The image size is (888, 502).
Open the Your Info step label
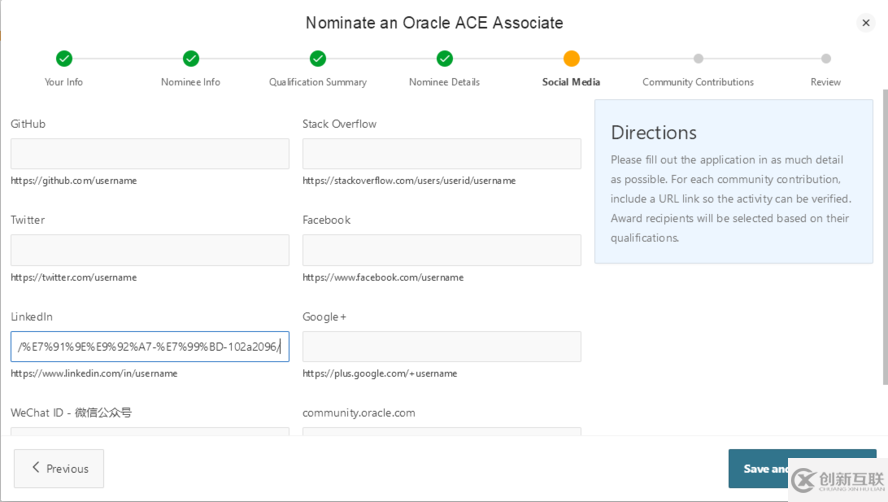pyautogui.click(x=63, y=82)
